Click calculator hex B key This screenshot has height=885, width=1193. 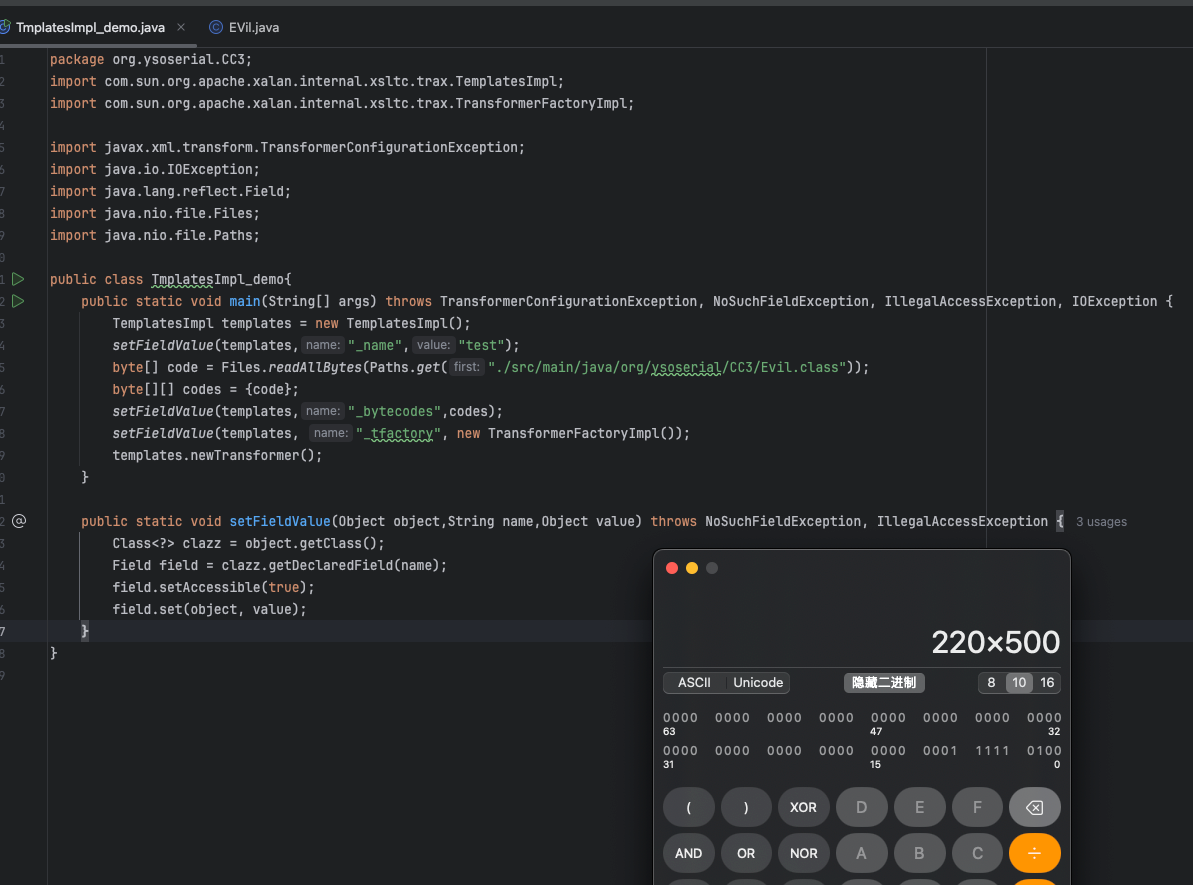tap(919, 854)
